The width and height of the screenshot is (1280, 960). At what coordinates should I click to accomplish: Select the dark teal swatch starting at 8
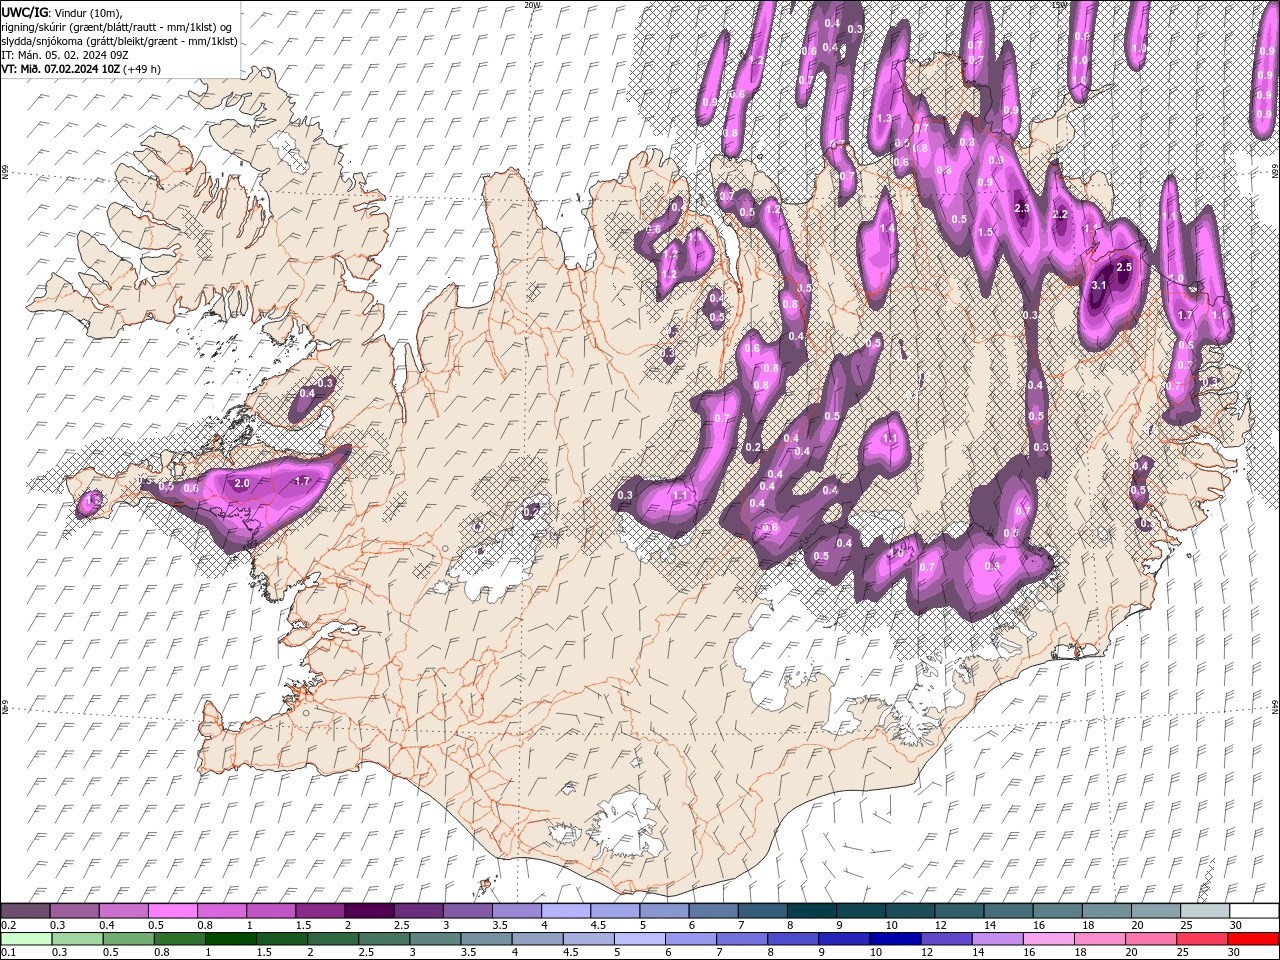coord(810,911)
